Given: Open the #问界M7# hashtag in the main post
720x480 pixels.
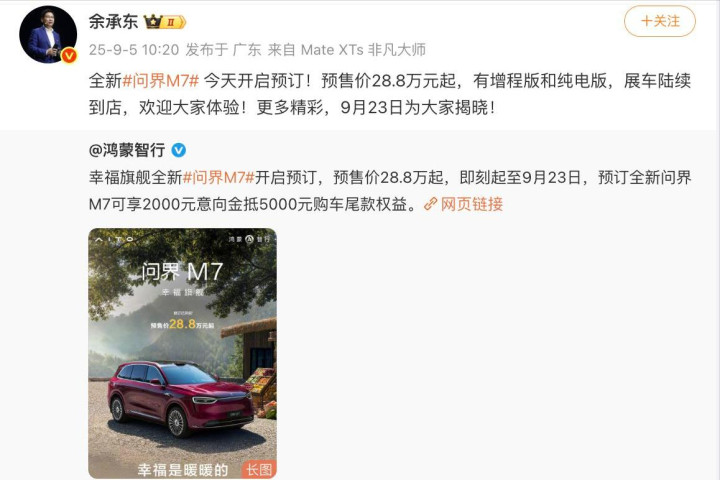Looking at the screenshot, I should 161,81.
